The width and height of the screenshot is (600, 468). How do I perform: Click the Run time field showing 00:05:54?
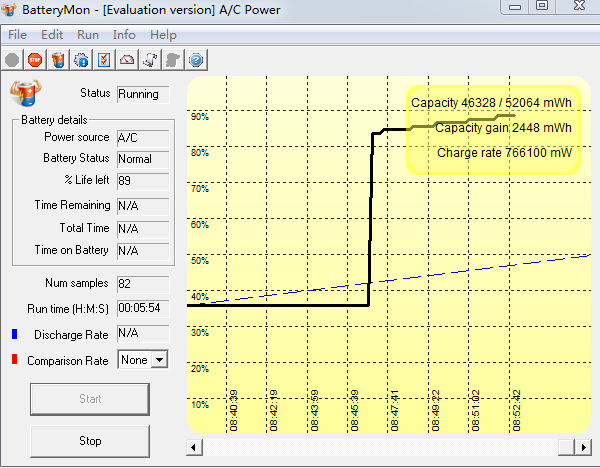pyautogui.click(x=143, y=308)
